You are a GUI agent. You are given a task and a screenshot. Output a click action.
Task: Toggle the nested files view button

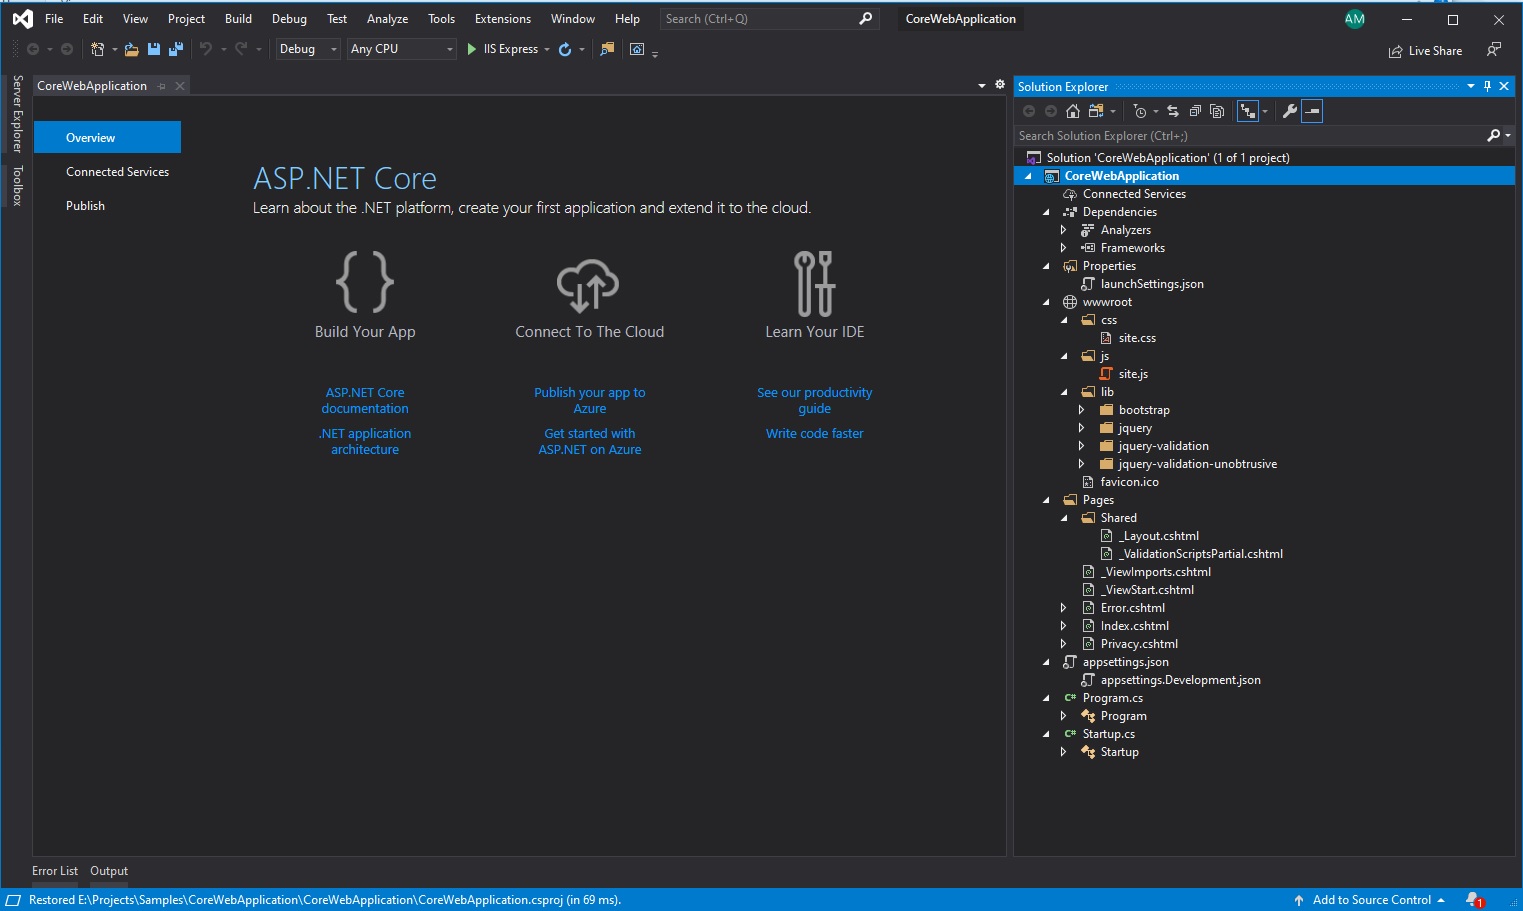click(1248, 111)
